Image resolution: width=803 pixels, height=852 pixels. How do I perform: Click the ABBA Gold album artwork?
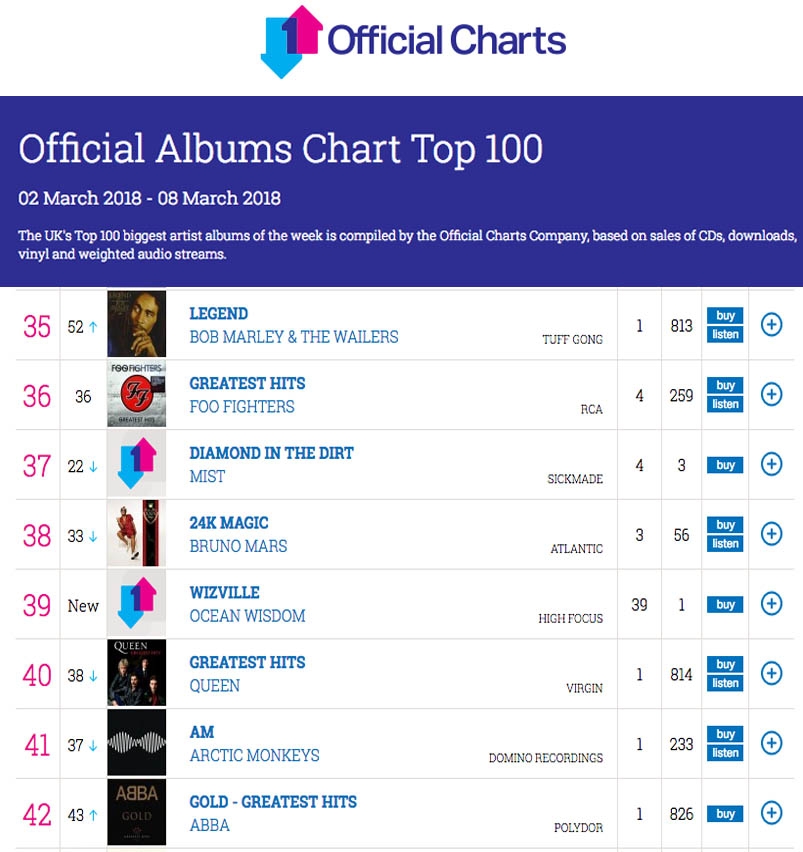point(136,813)
